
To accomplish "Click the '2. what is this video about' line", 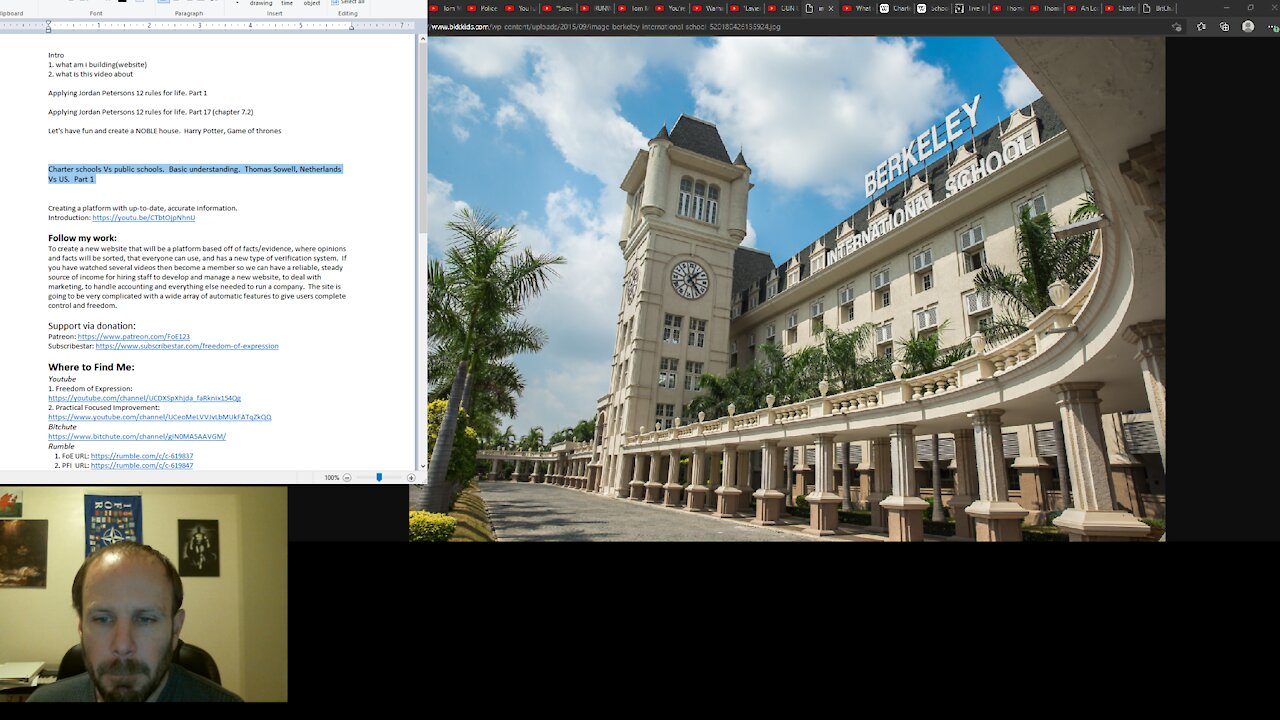I will (90, 74).
